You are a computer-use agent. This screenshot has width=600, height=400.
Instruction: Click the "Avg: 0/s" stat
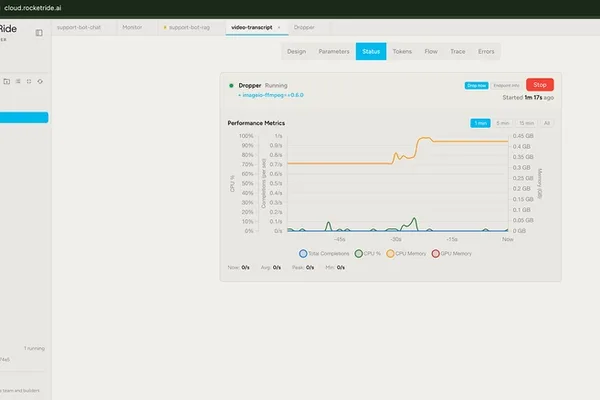(271, 268)
